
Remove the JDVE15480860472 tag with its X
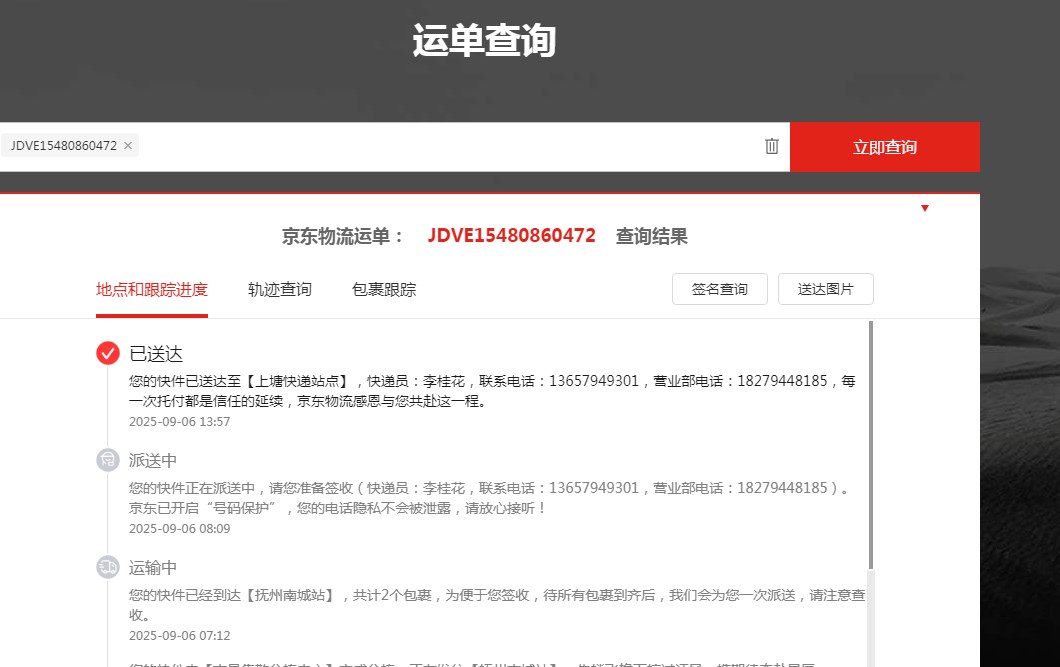(128, 146)
